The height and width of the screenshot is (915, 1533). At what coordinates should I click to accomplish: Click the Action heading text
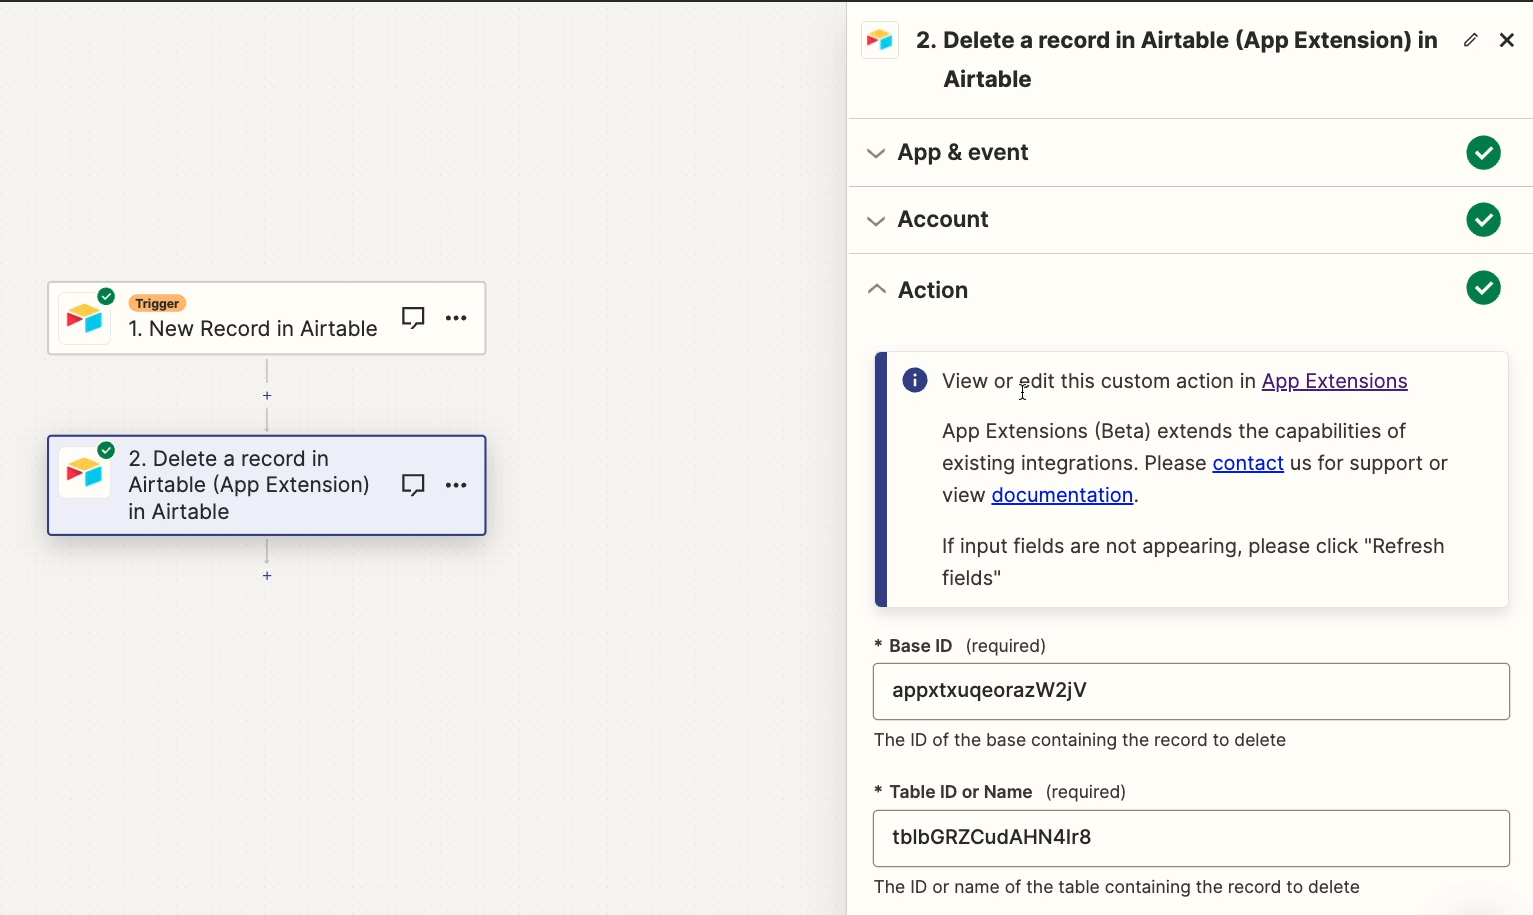coord(933,290)
